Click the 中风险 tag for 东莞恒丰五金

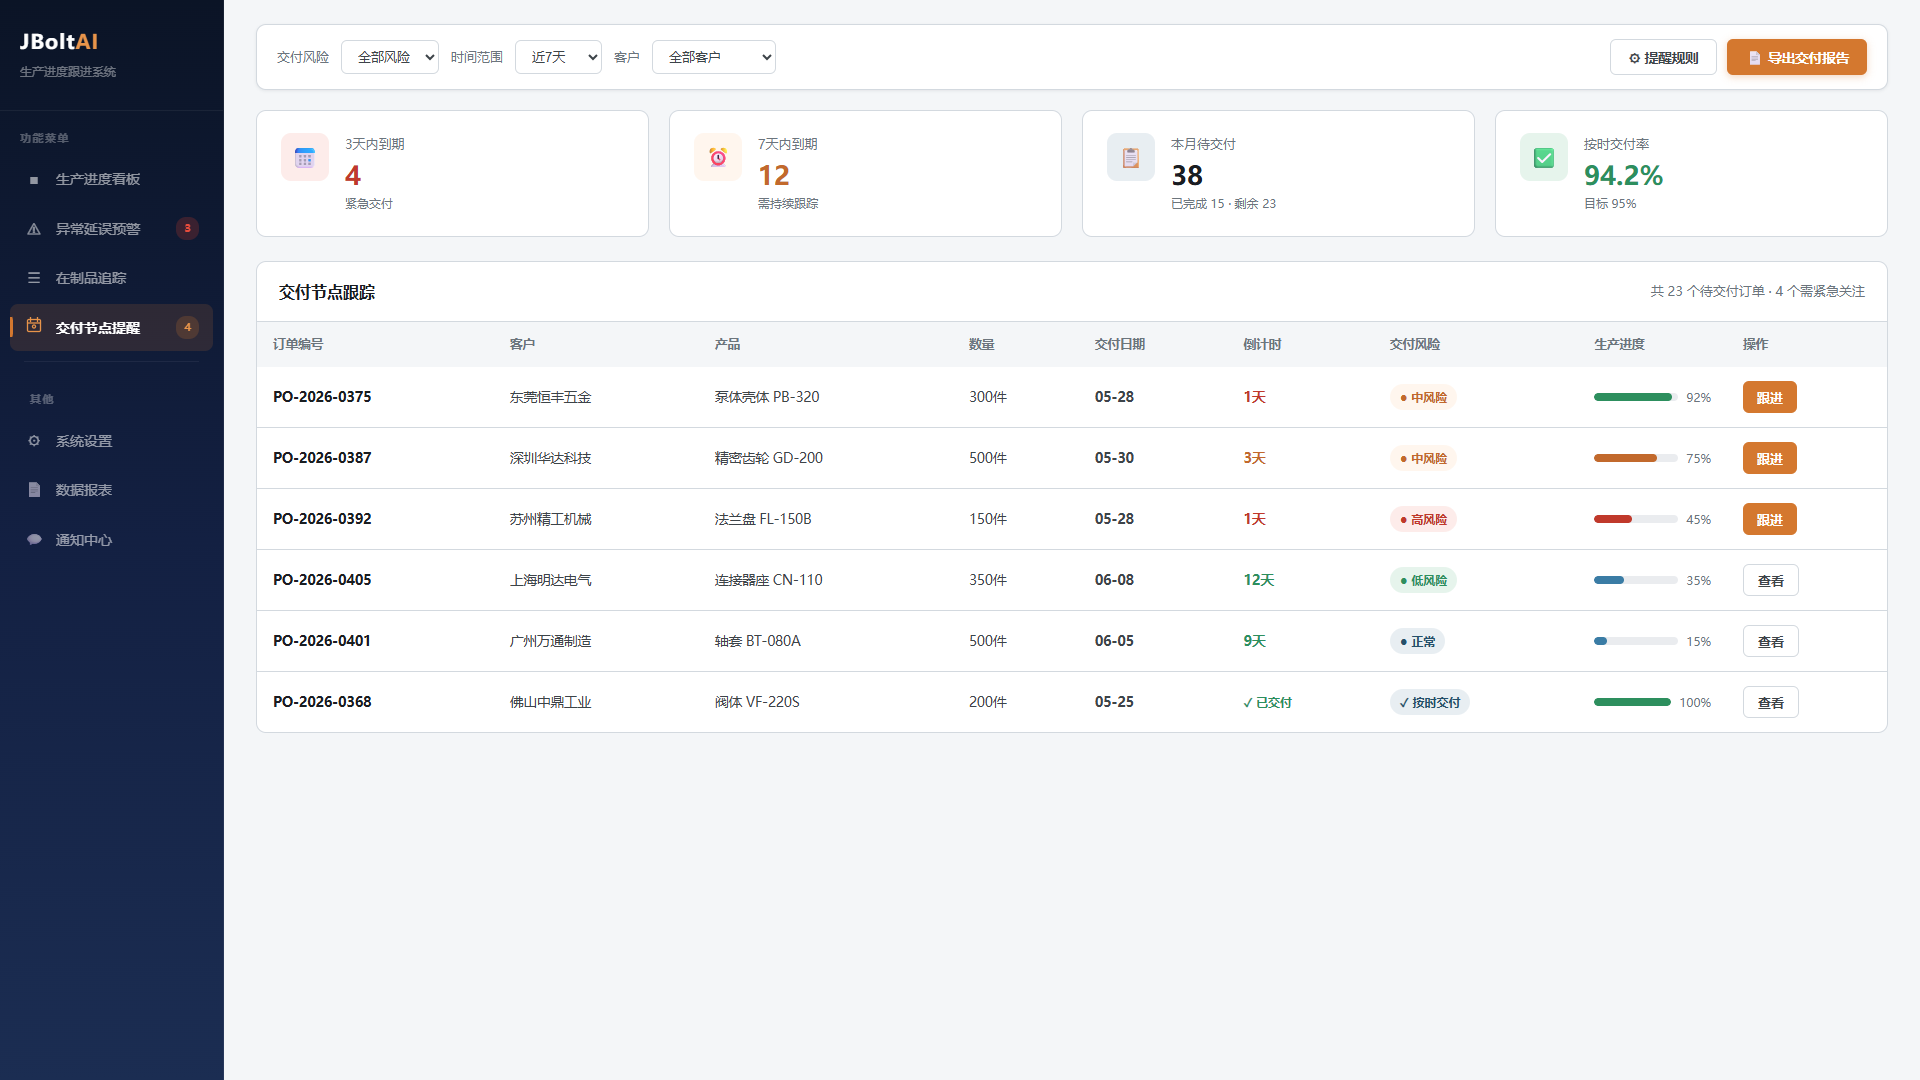(1423, 397)
